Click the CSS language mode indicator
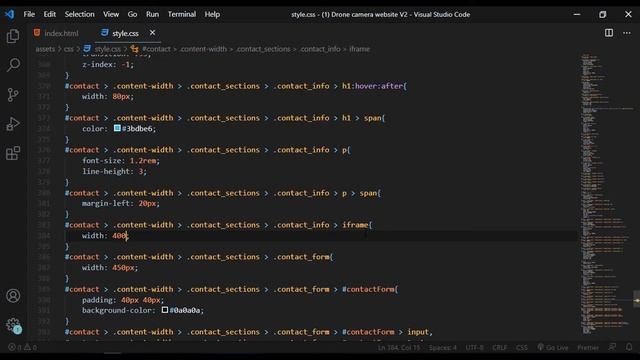Image resolution: width=640 pixels, height=360 pixels. click(x=522, y=347)
